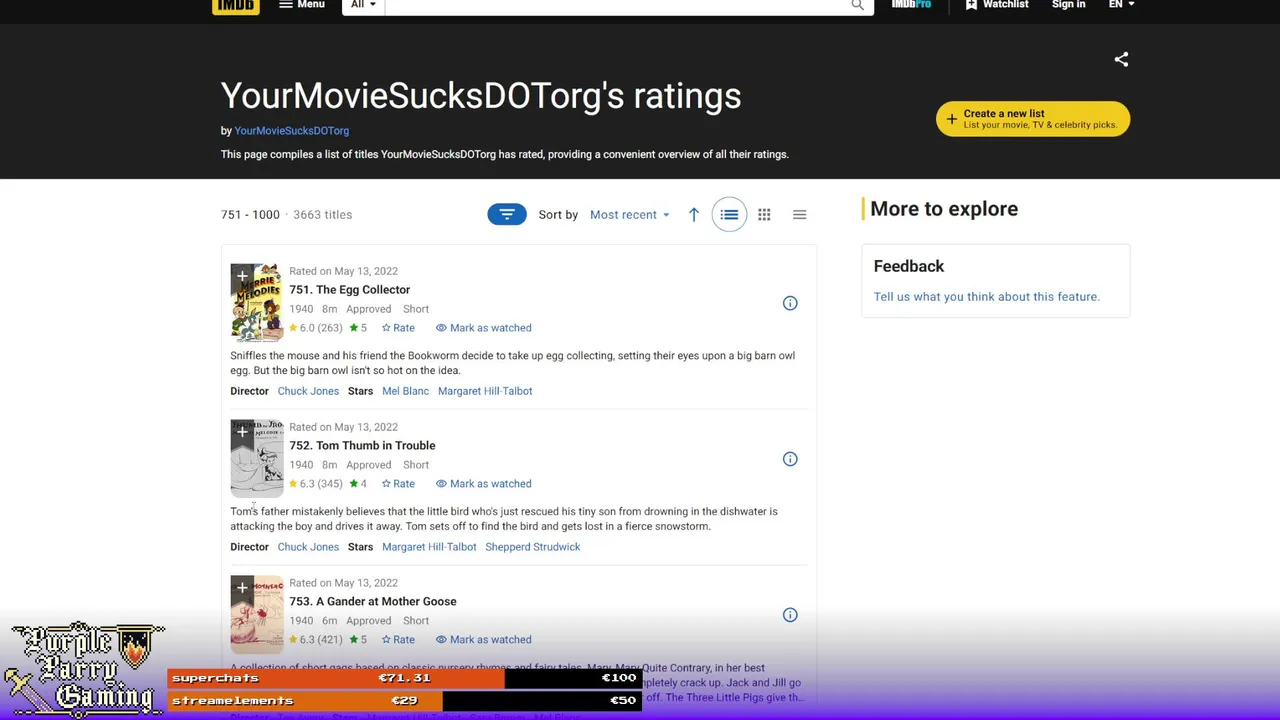Add Tom Thumb in Trouble to watchlist
The height and width of the screenshot is (720, 1280).
tap(242, 432)
